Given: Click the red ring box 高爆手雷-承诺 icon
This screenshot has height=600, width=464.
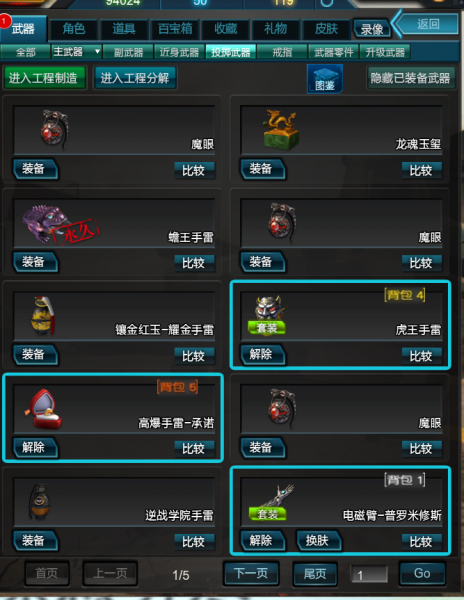Looking at the screenshot, I should point(43,409).
